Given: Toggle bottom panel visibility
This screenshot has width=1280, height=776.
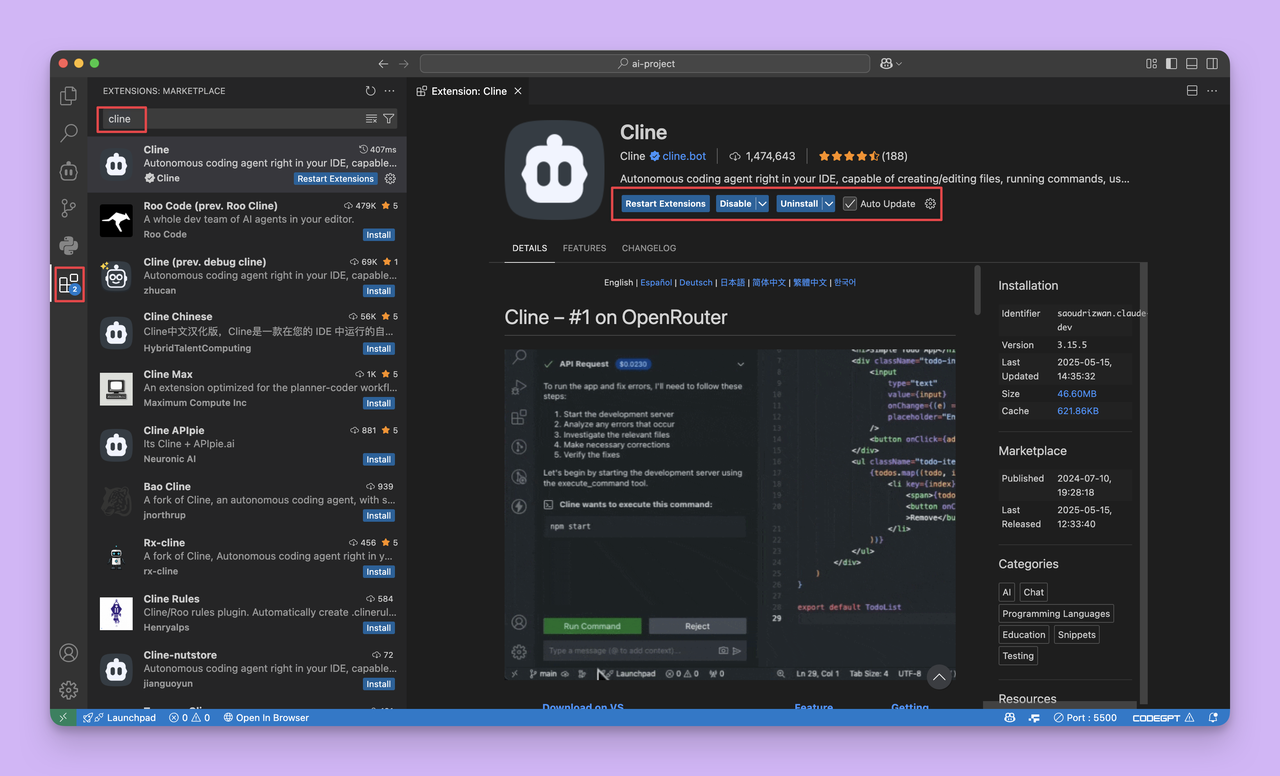Looking at the screenshot, I should coord(1191,64).
